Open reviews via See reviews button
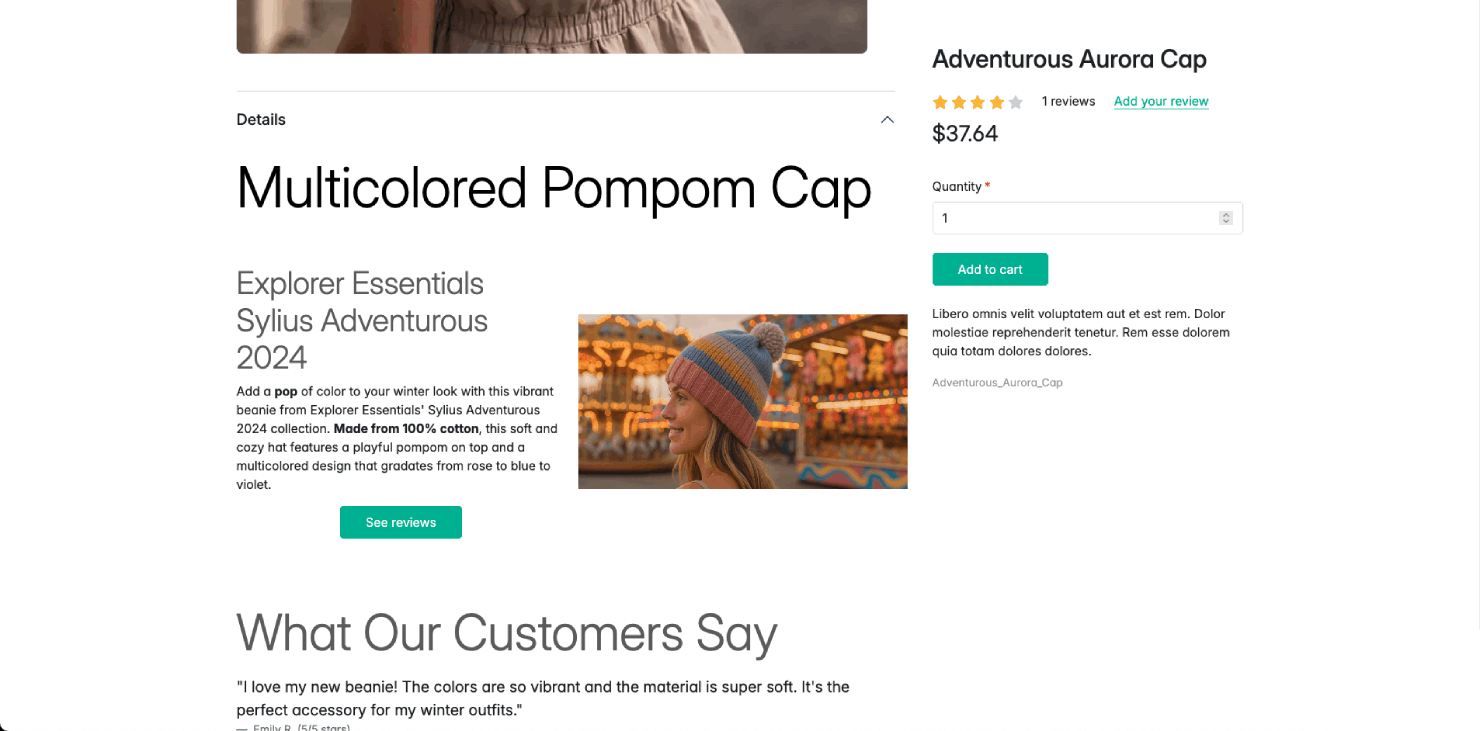The image size is (1480, 731). coord(401,522)
